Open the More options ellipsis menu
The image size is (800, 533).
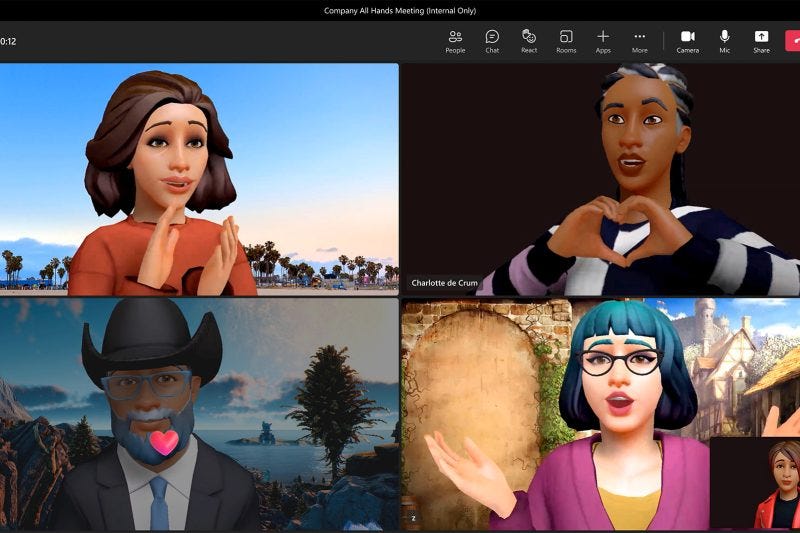tap(639, 41)
